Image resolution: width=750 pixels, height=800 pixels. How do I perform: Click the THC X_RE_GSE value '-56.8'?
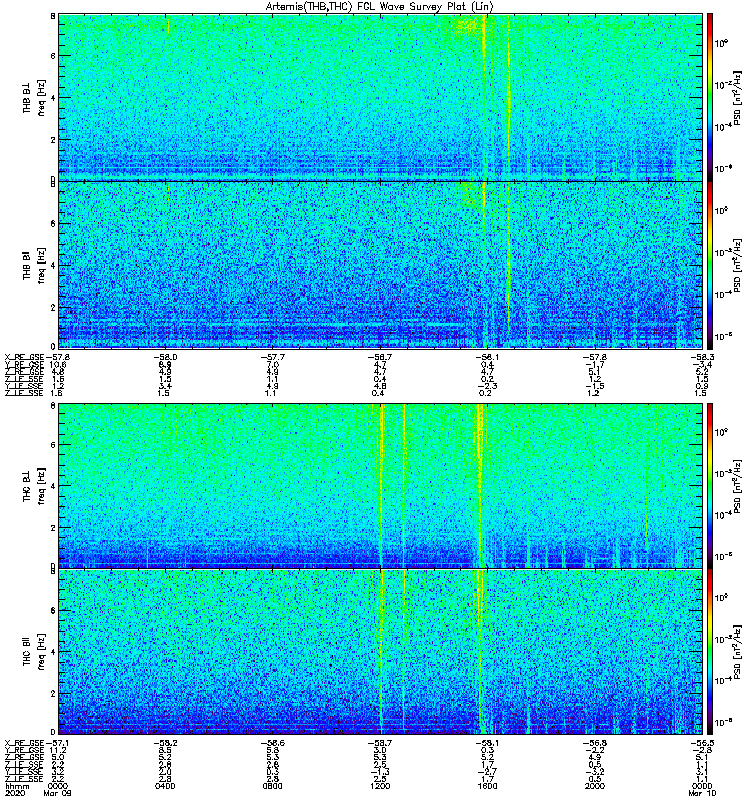coord(594,743)
